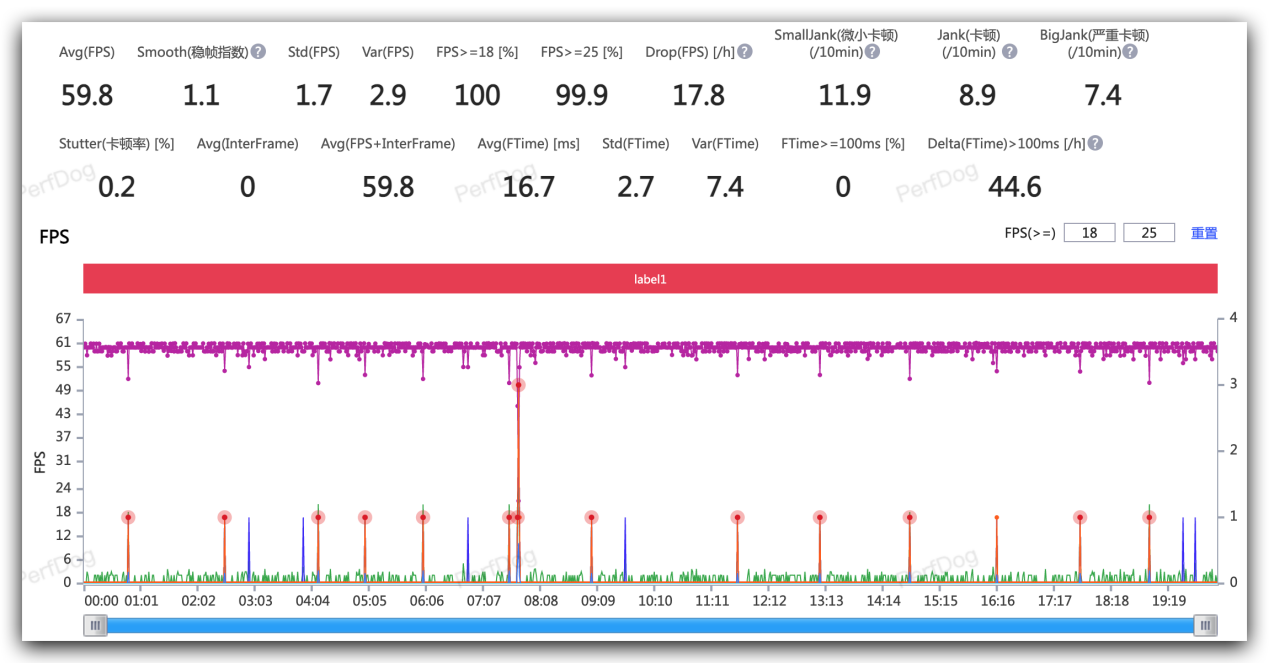Screen dimensions: 1269x663
Task: Click the Drop(FPS) value 17.8
Action: (x=699, y=96)
